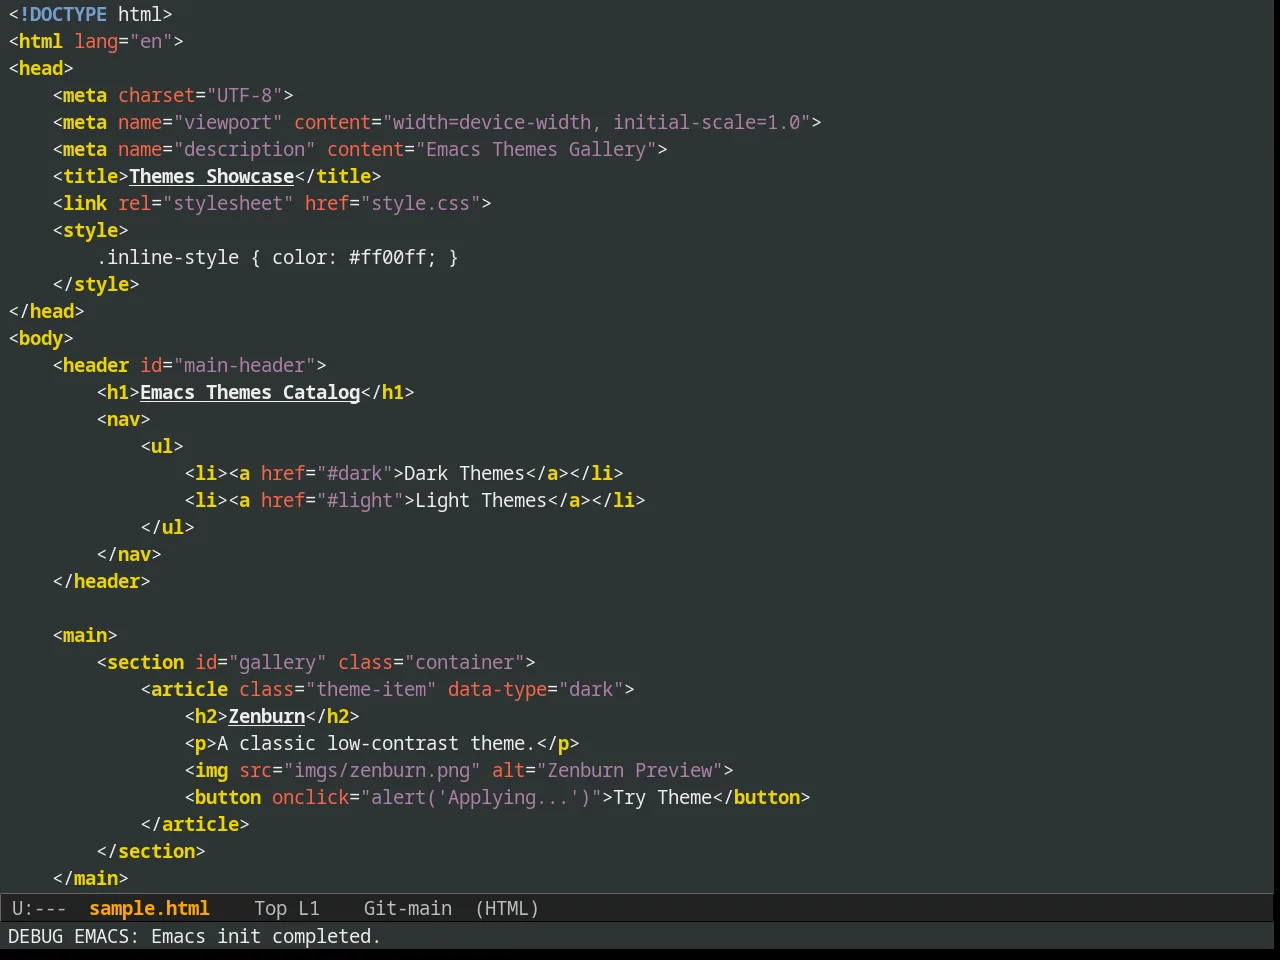Click the opening <head> tag
Viewport: 1280px width, 960px height.
(x=41, y=68)
